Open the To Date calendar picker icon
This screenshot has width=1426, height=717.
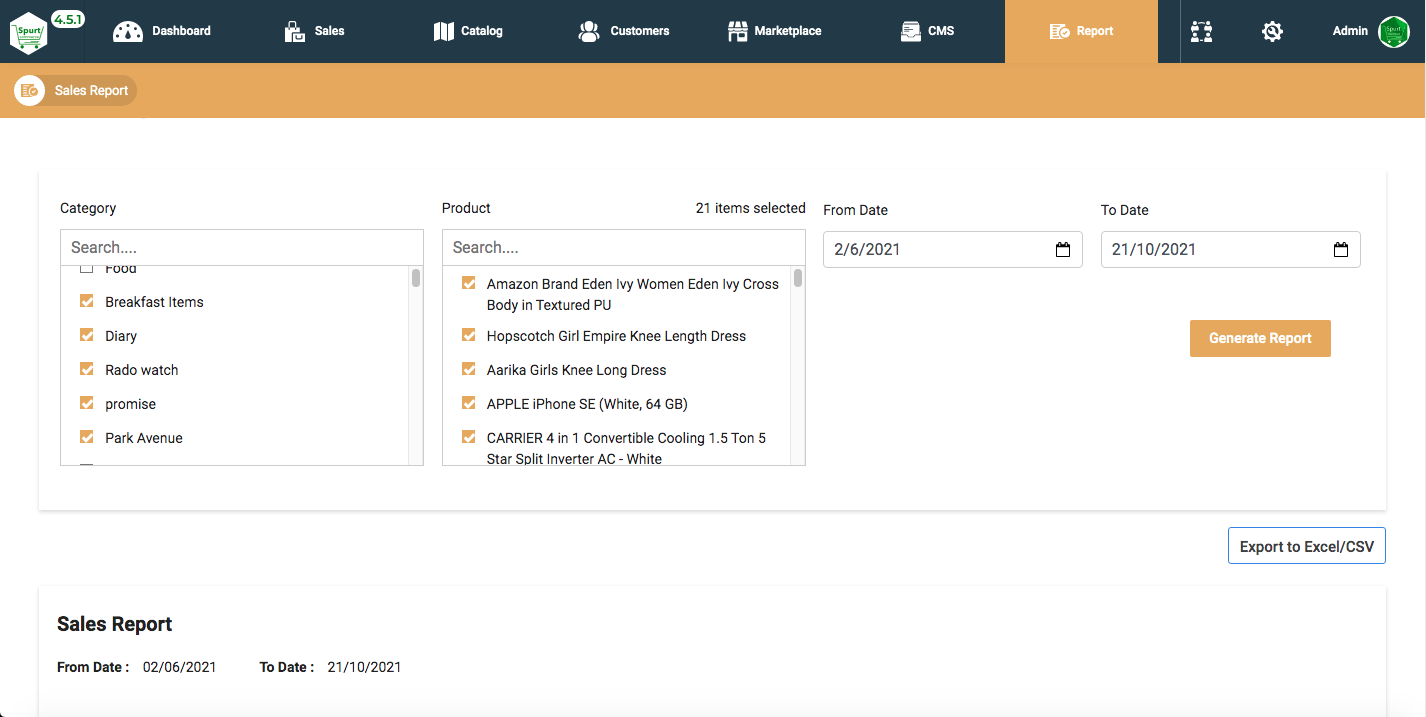1341,249
